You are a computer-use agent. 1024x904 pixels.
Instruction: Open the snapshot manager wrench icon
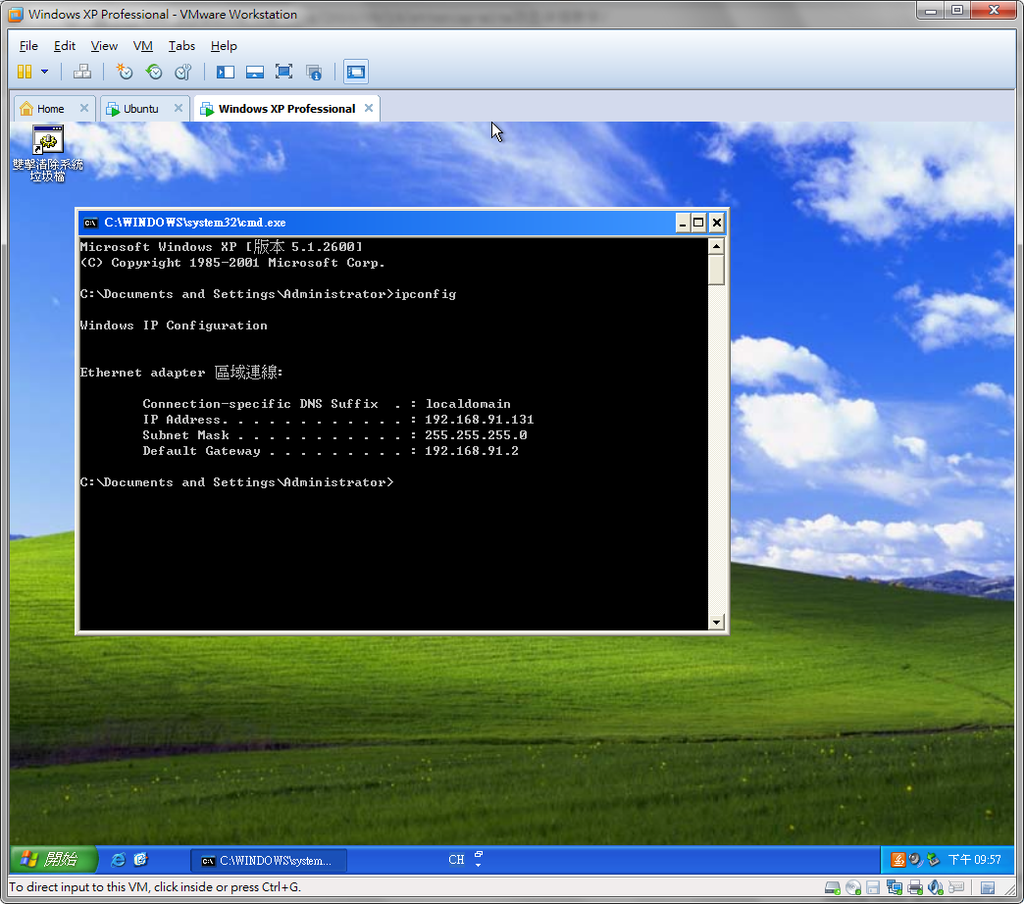point(184,72)
